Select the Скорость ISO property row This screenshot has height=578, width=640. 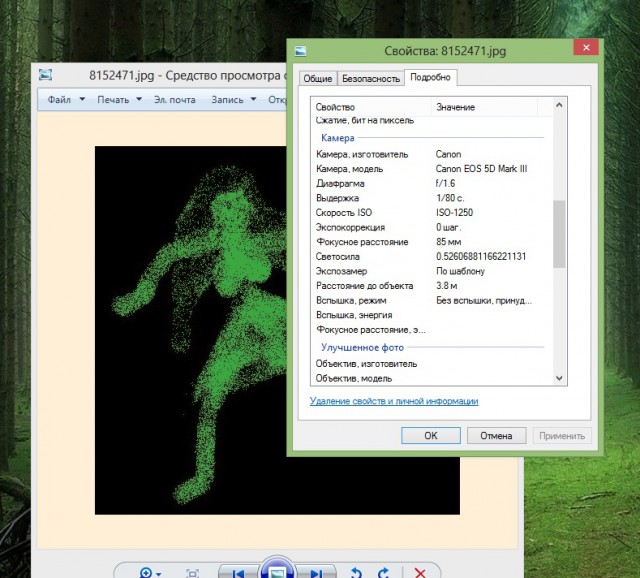point(432,213)
